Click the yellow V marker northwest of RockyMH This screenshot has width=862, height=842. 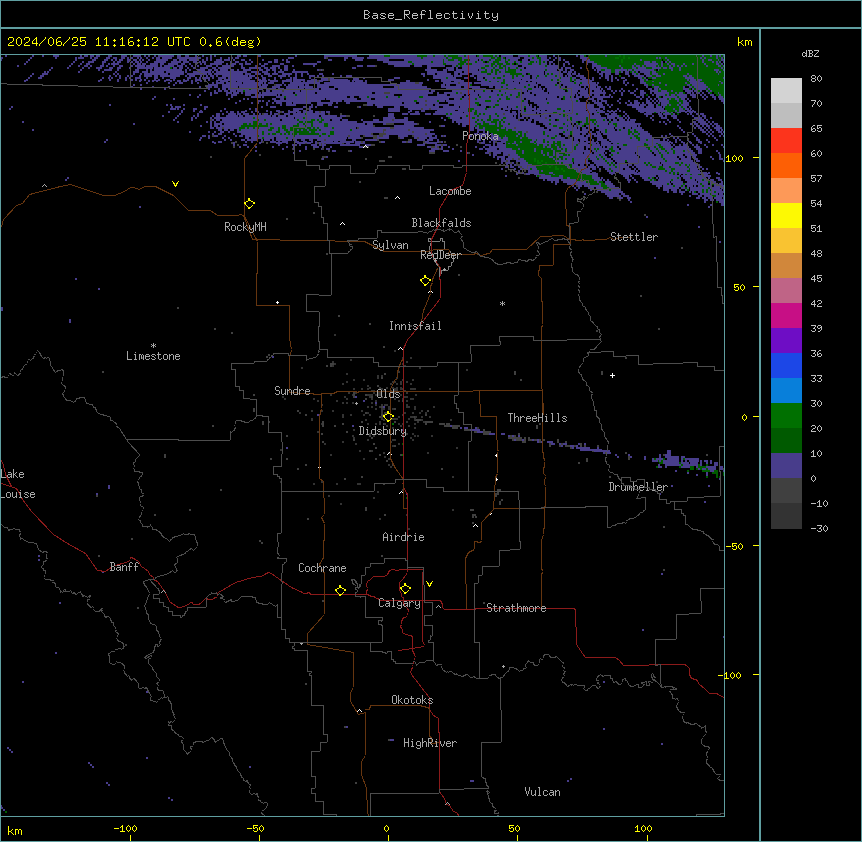click(x=175, y=184)
